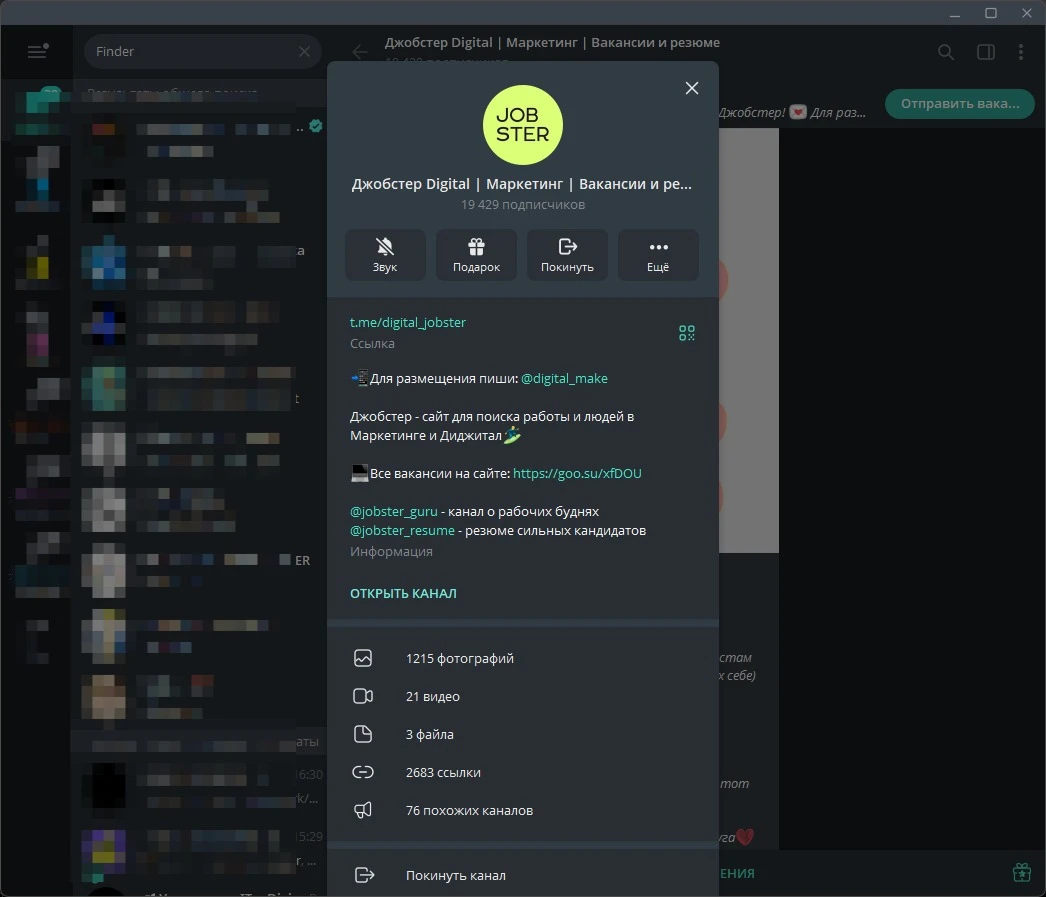Open the 3 файла shared files
The width and height of the screenshot is (1046, 897).
(x=523, y=734)
